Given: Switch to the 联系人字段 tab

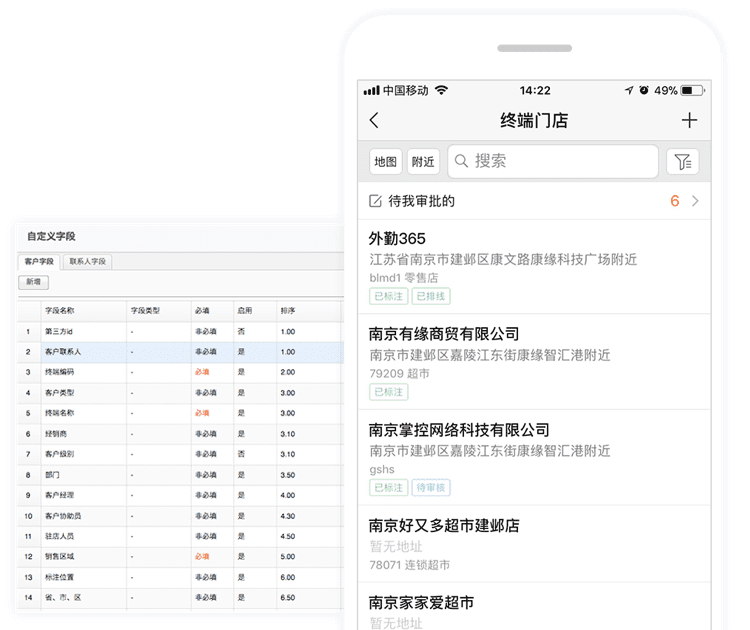Looking at the screenshot, I should [88, 262].
